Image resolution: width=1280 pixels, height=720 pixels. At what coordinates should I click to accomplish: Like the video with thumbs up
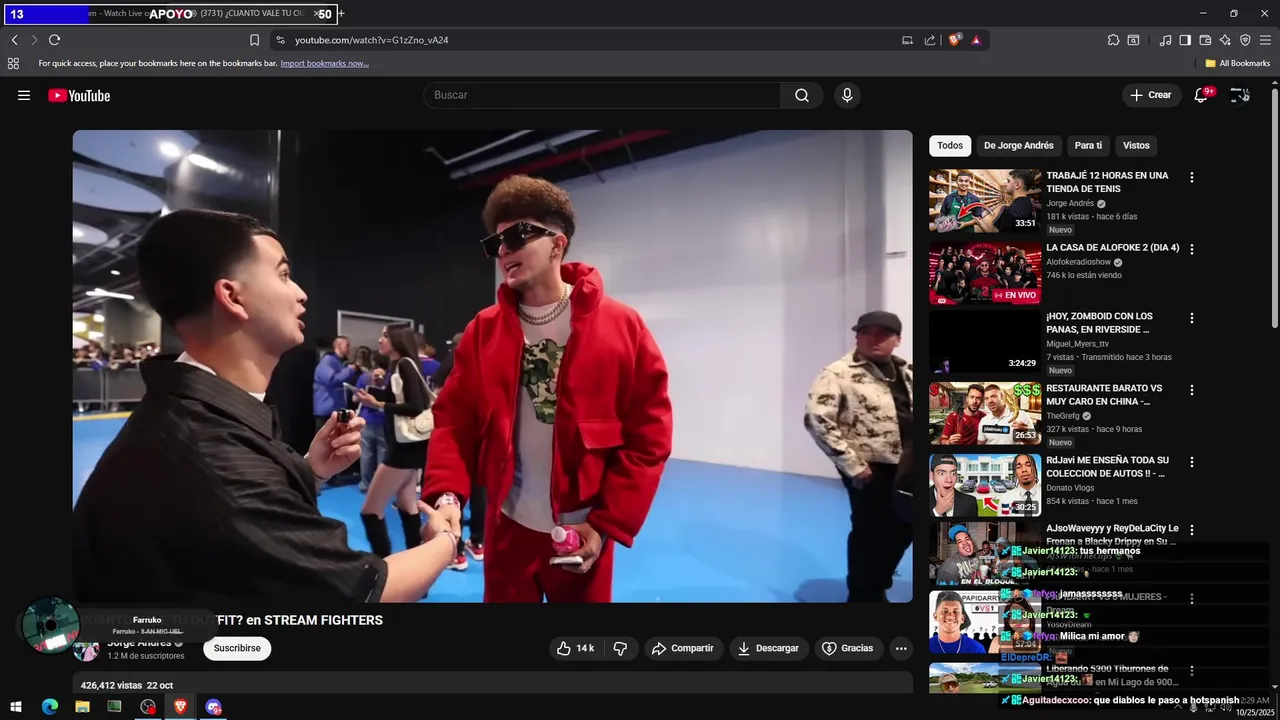coord(575,648)
